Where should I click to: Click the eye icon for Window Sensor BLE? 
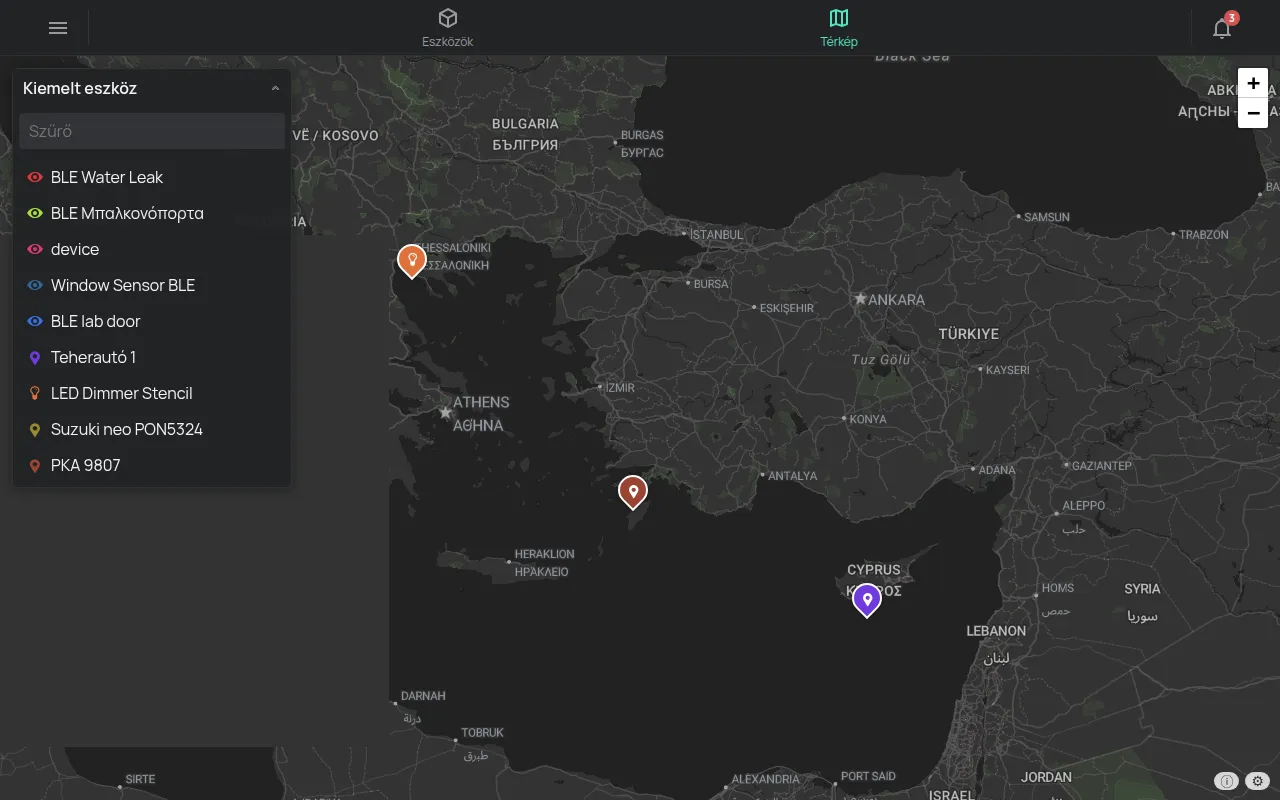coord(35,285)
